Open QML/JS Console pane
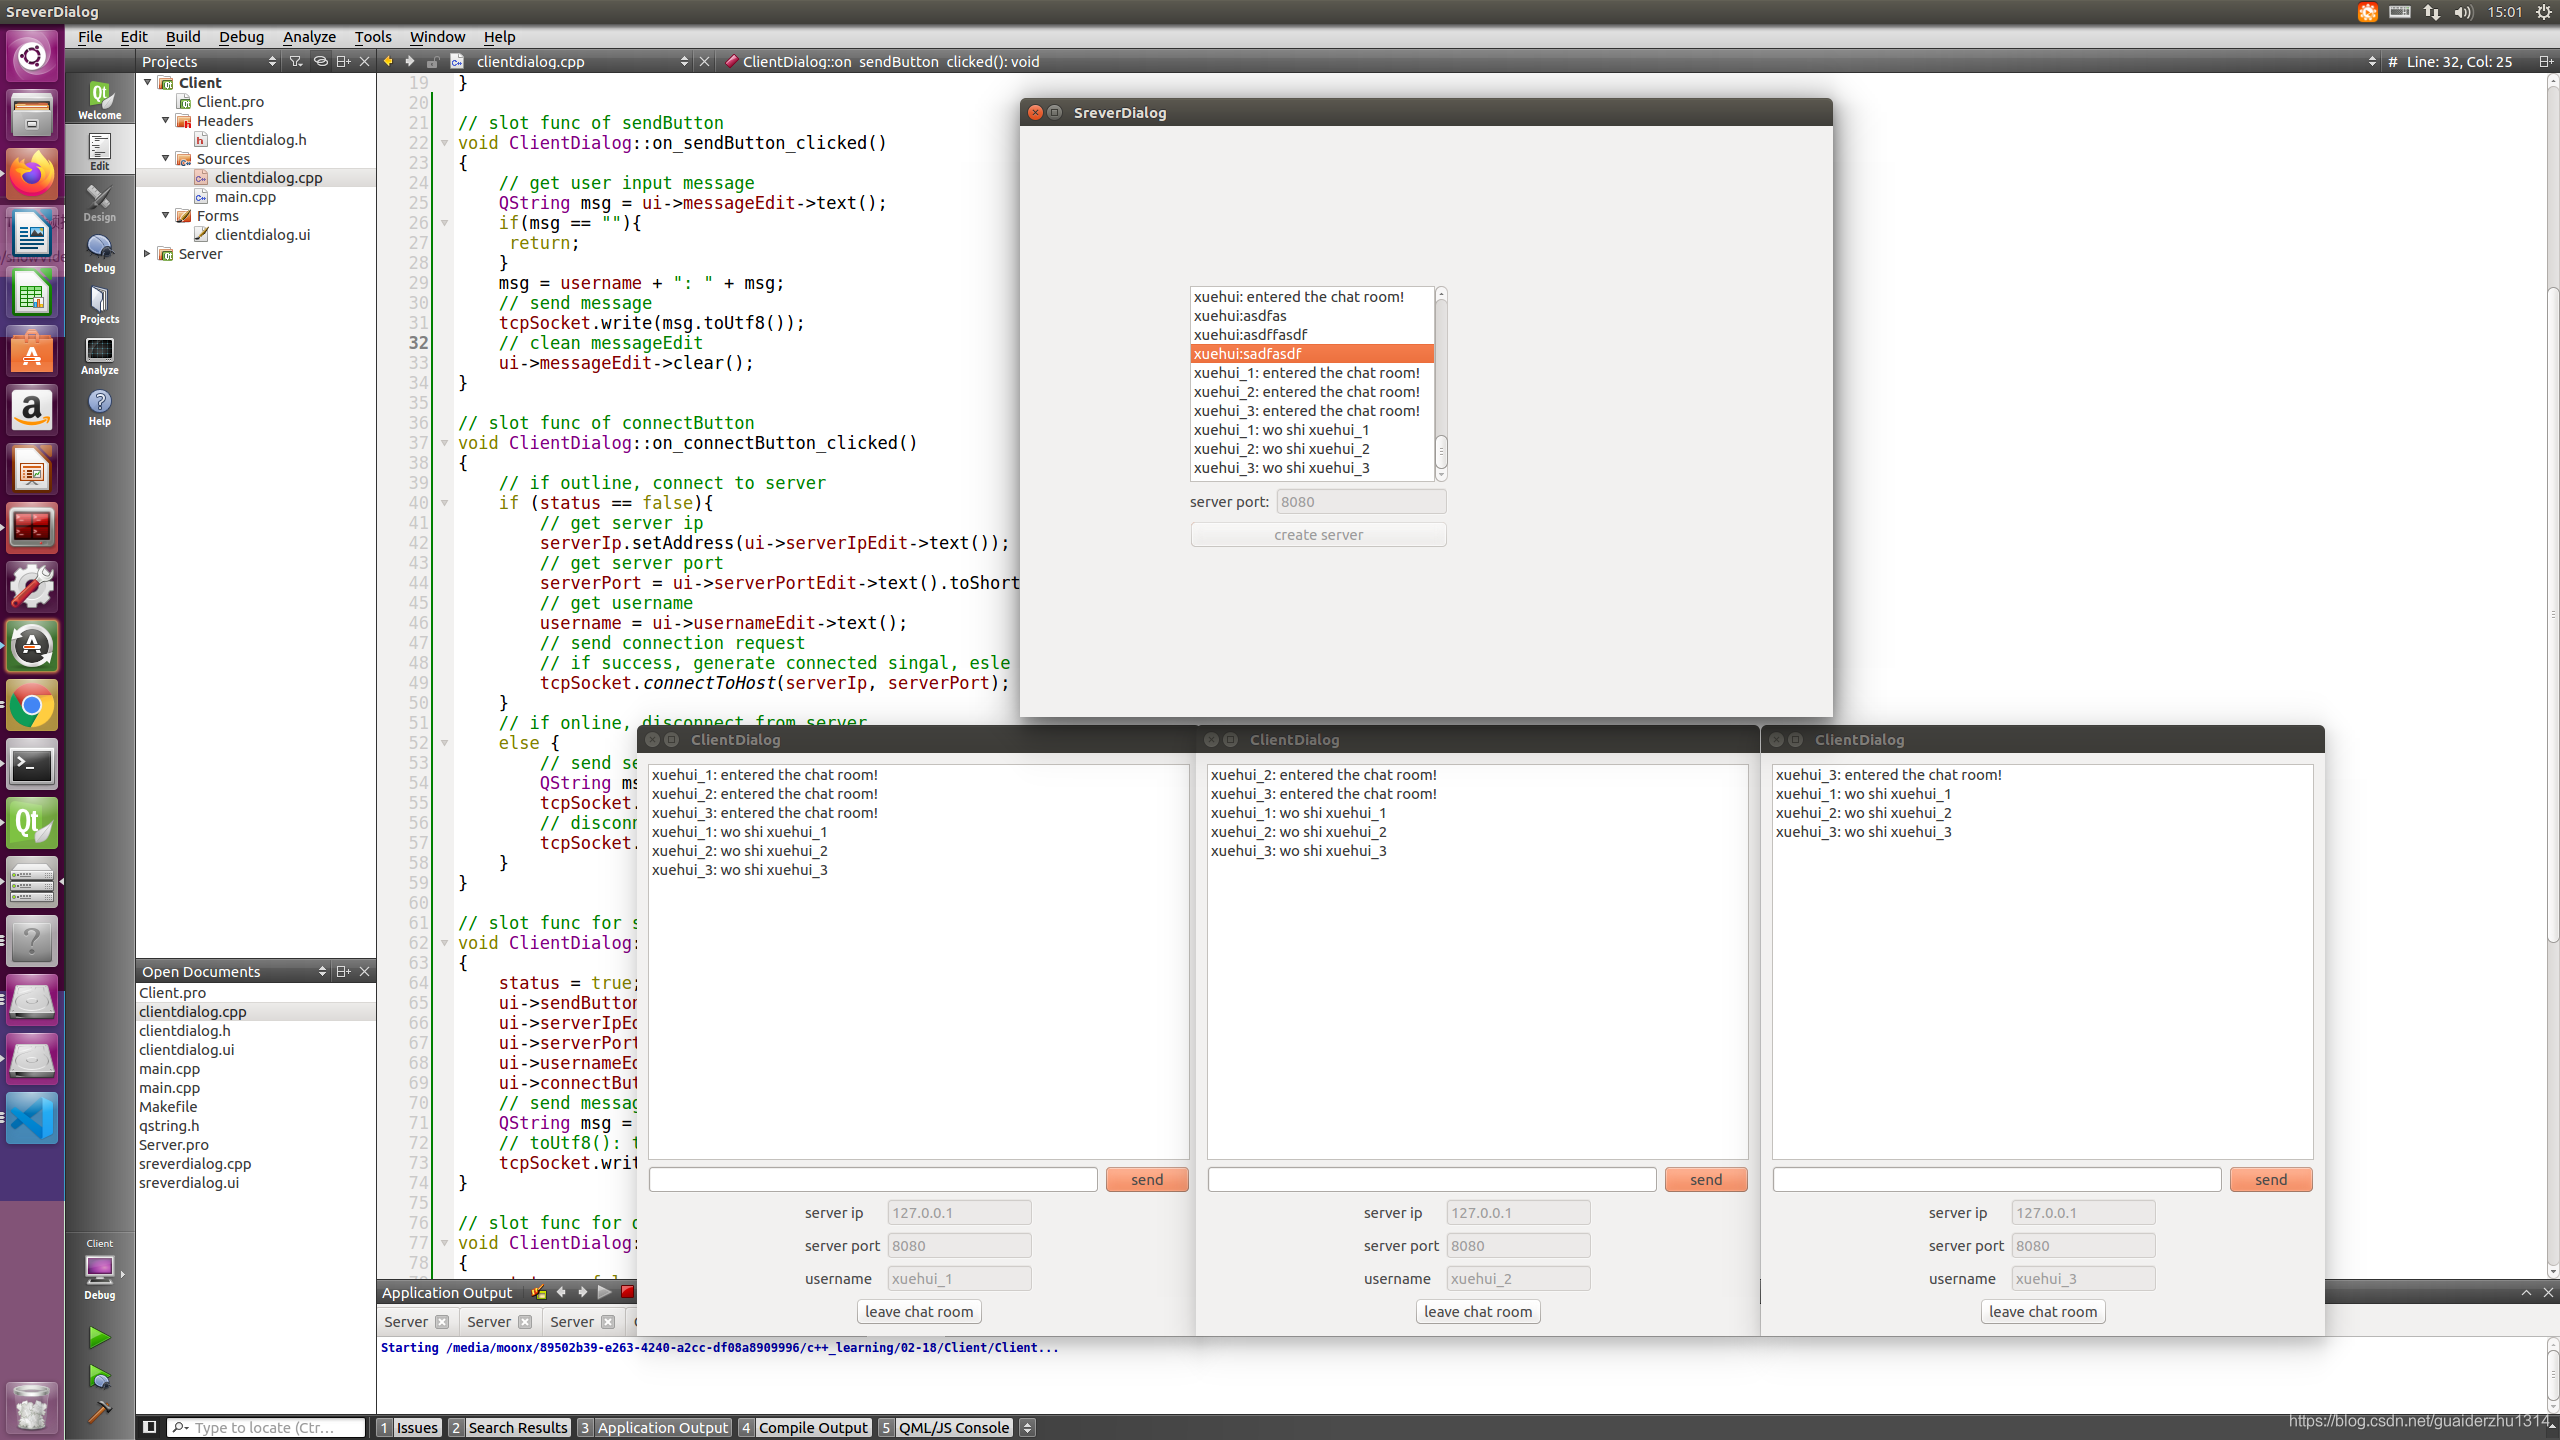 (945, 1427)
